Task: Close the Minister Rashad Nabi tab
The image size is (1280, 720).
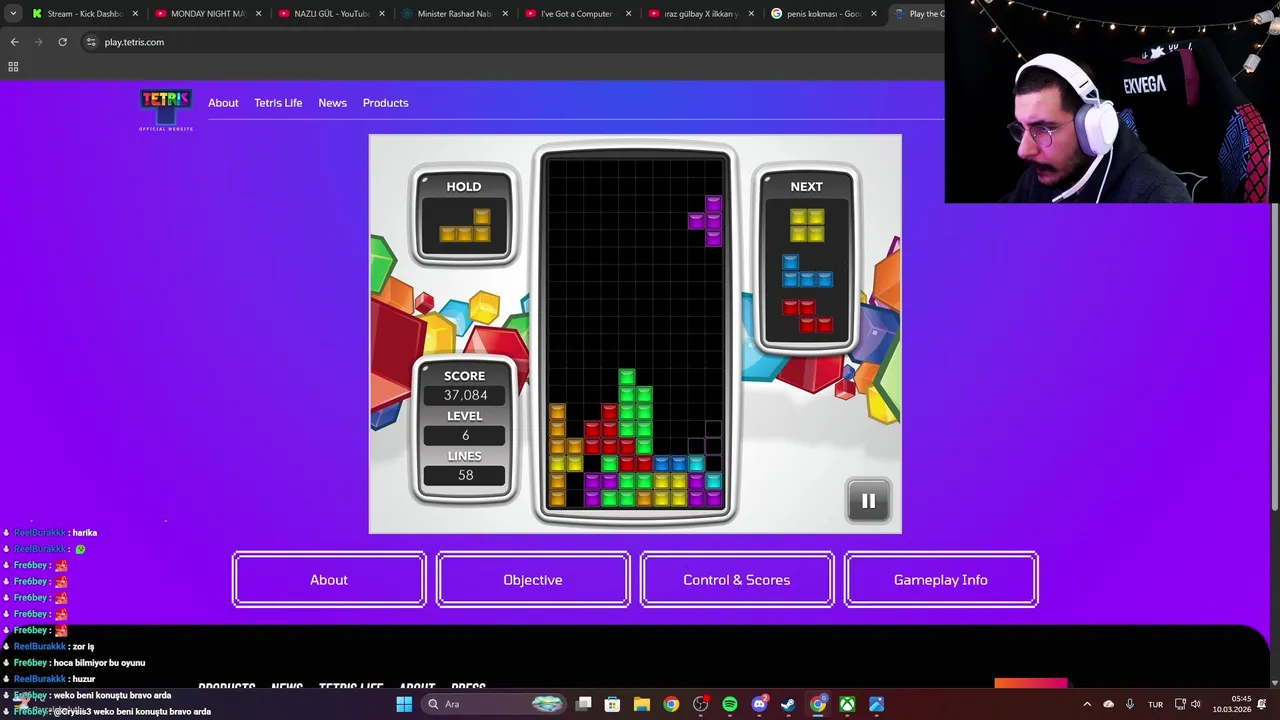Action: (x=504, y=14)
